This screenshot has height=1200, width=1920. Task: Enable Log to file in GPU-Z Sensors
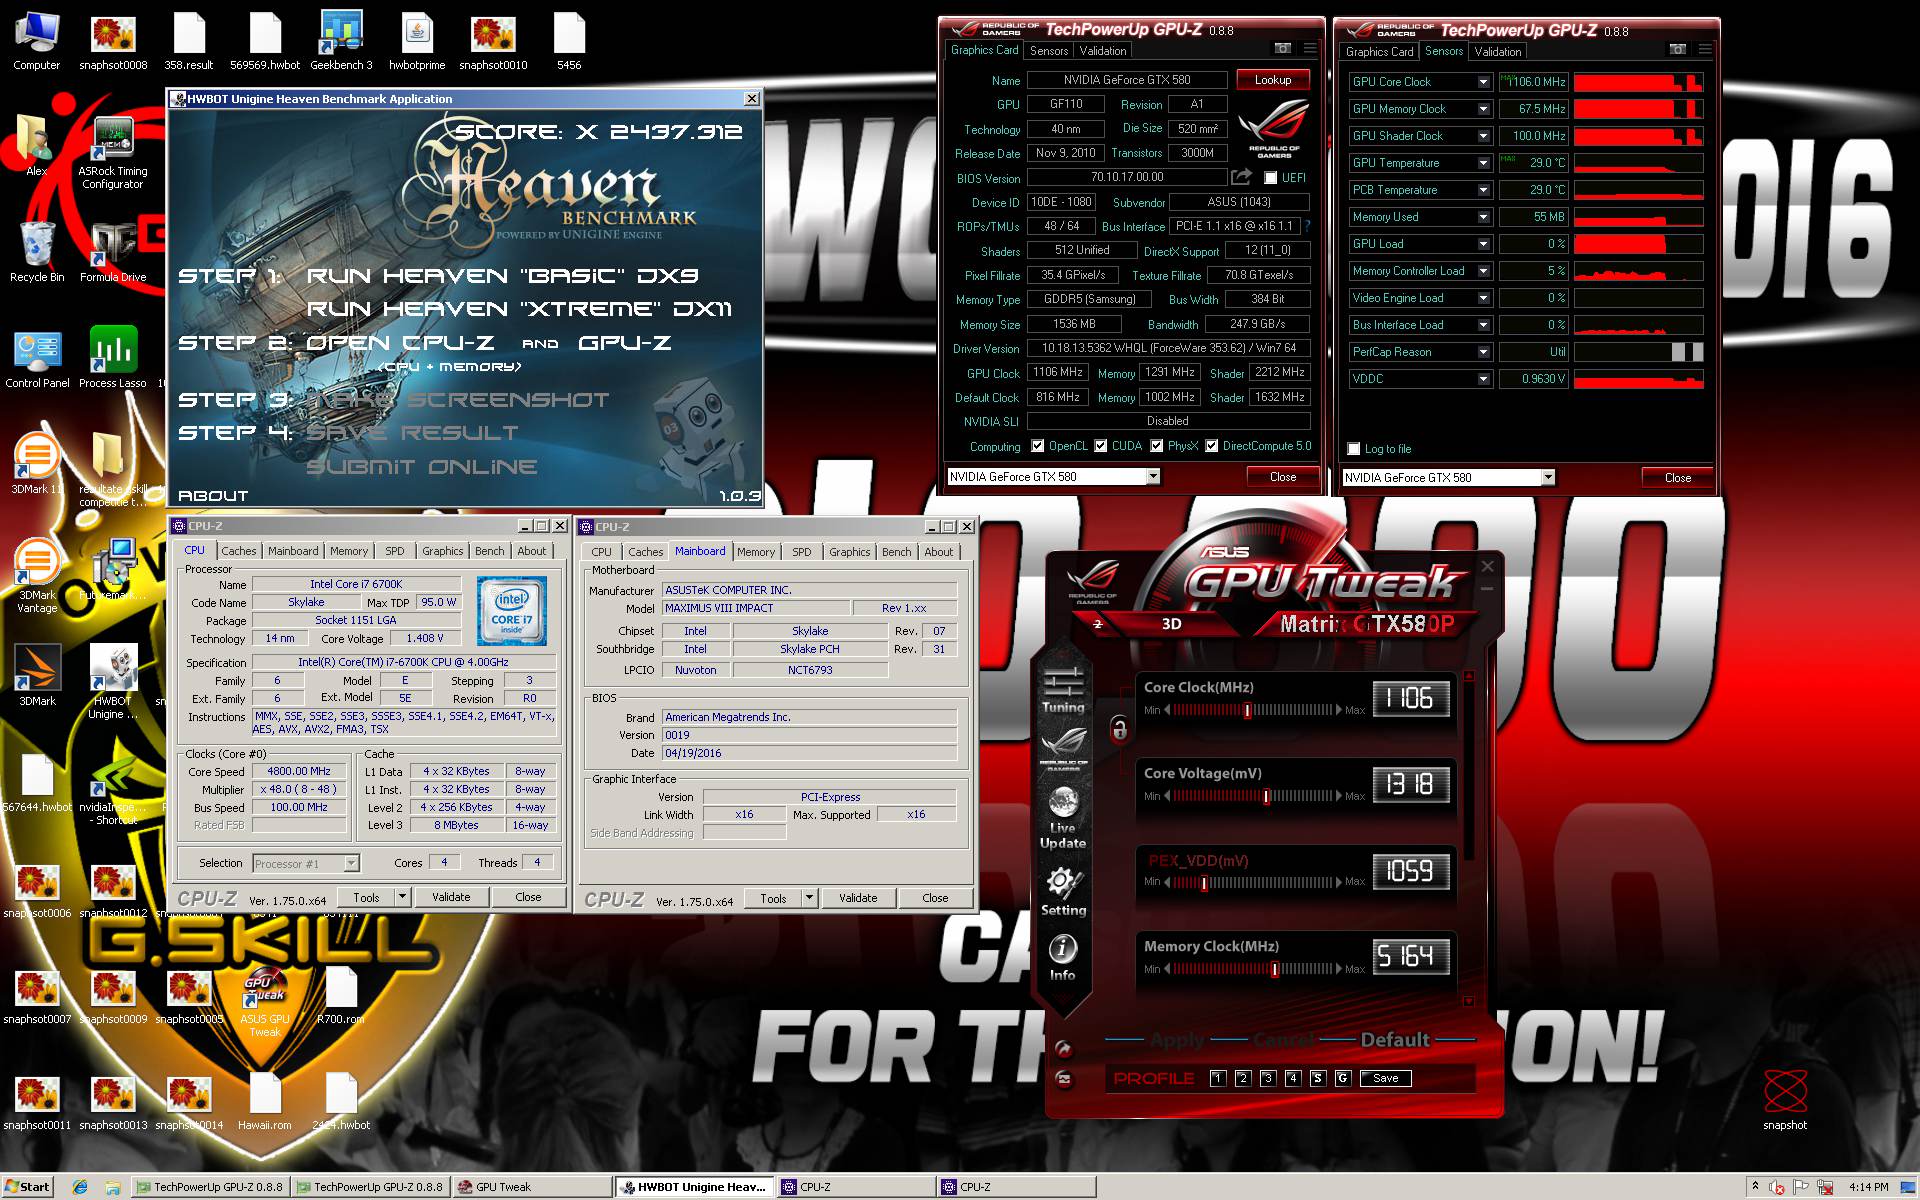point(1354,449)
